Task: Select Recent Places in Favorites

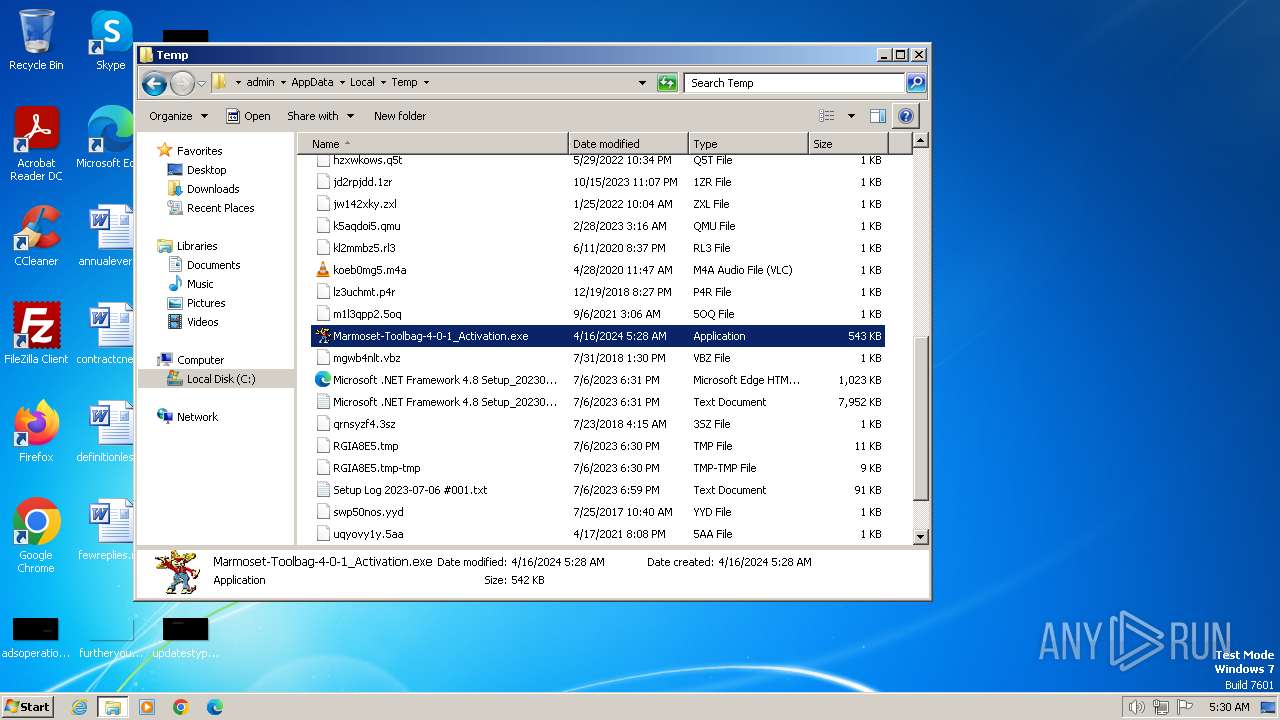Action: [x=220, y=208]
